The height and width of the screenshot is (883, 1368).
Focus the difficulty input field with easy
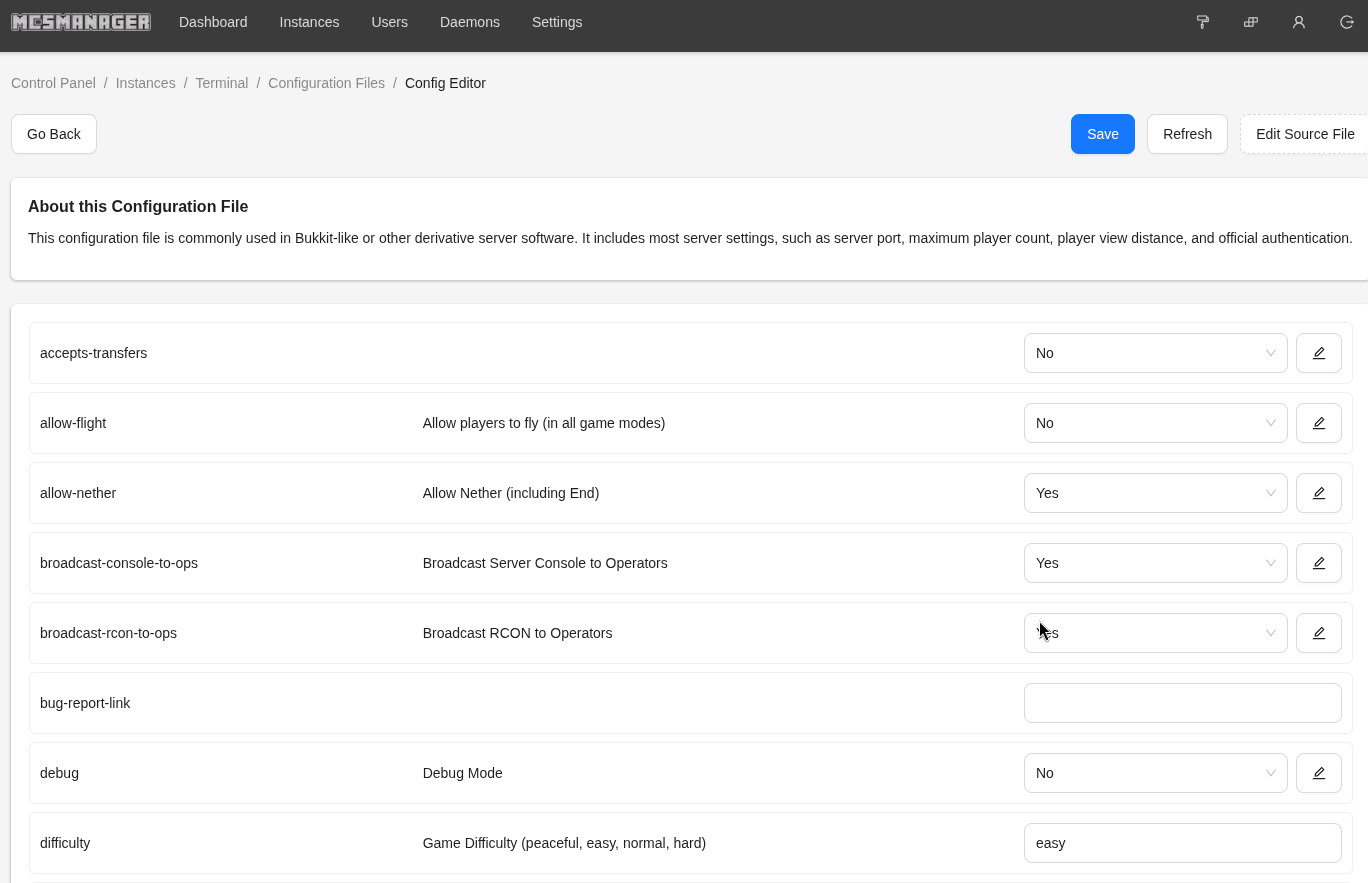(1183, 843)
